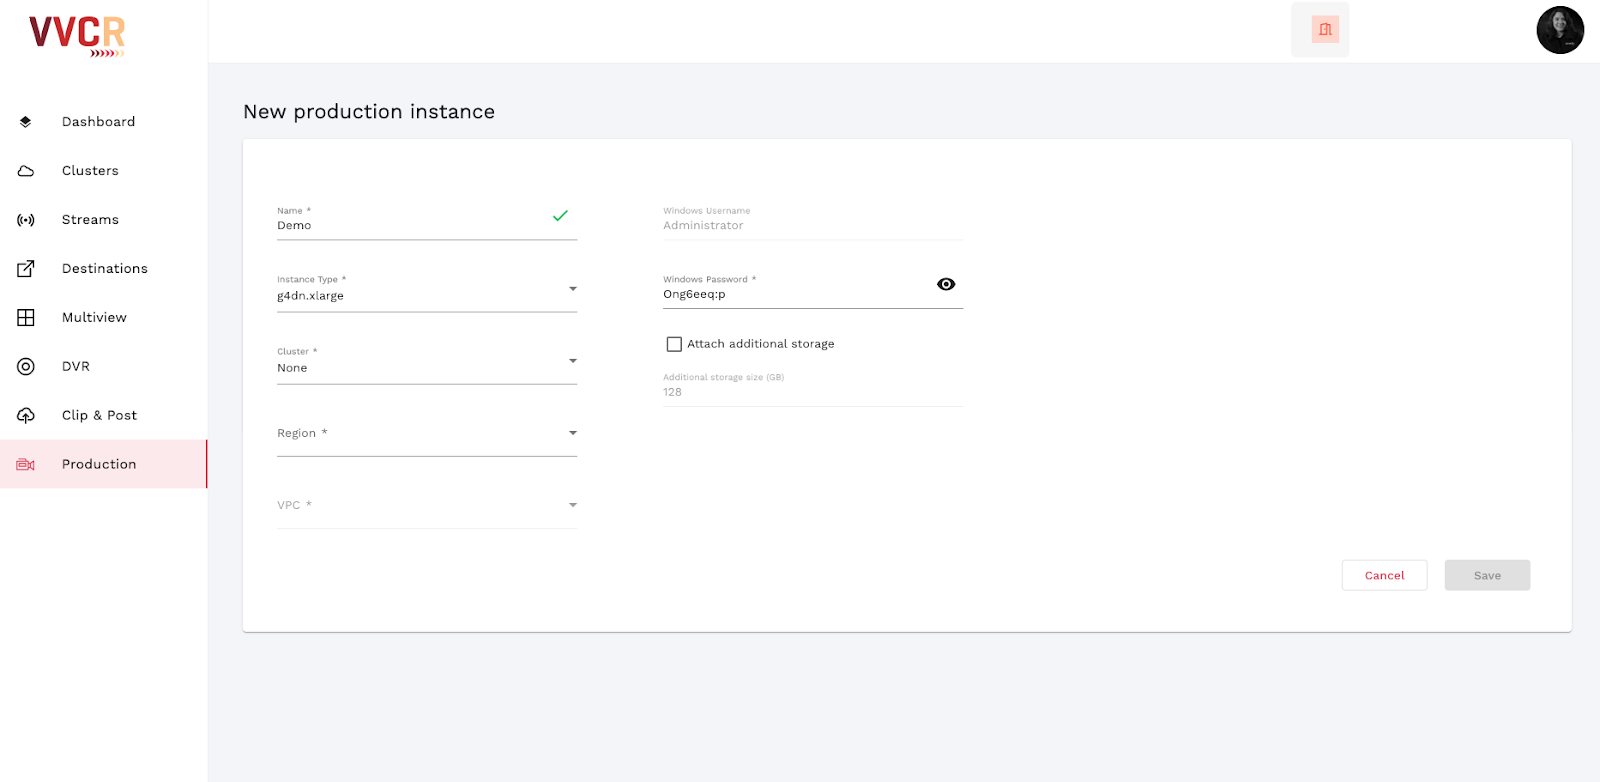Go to Streams menu item
Screen dimensions: 1600x782
click(x=104, y=220)
